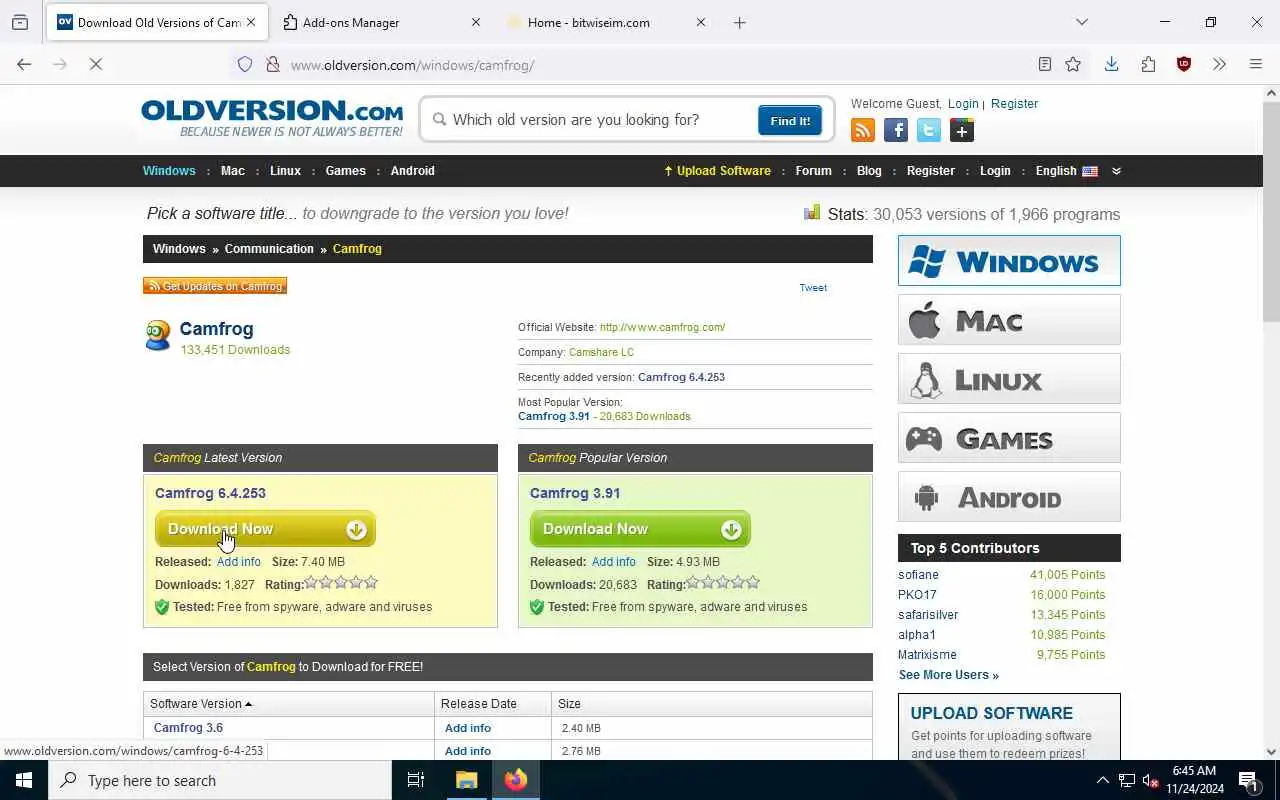1280x800 pixels.
Task: Click Upload Software in nav bar
Action: (x=717, y=171)
